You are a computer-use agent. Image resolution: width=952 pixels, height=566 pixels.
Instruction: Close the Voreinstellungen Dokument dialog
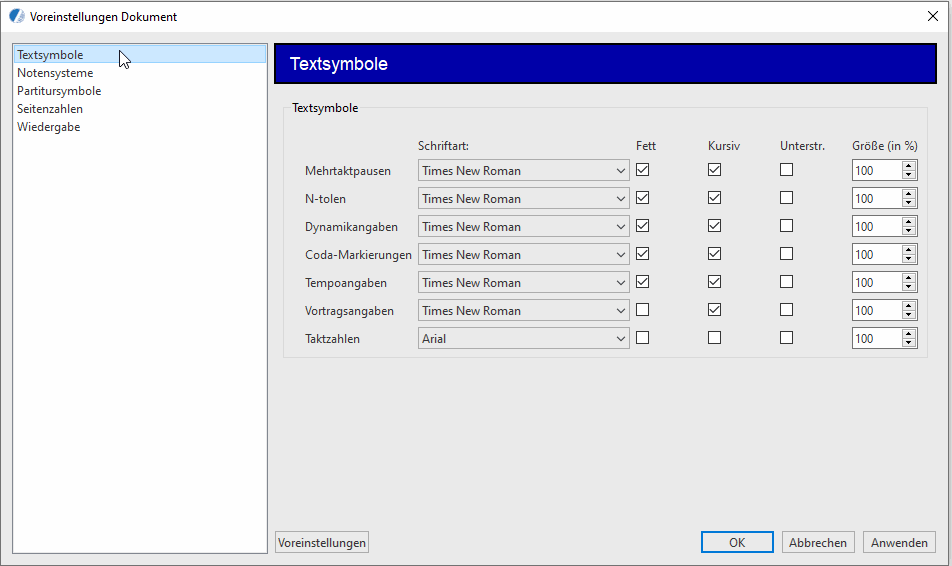(x=932, y=16)
